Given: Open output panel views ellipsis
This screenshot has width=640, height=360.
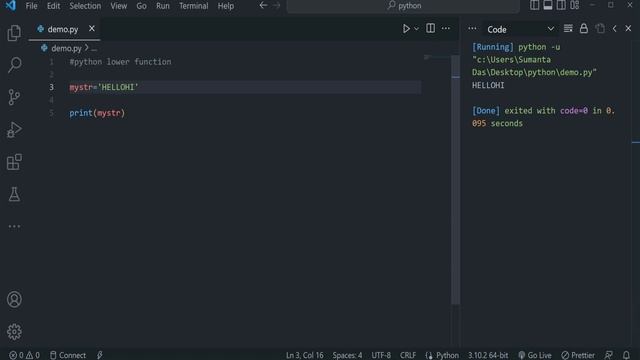Looking at the screenshot, I should click(x=472, y=29).
